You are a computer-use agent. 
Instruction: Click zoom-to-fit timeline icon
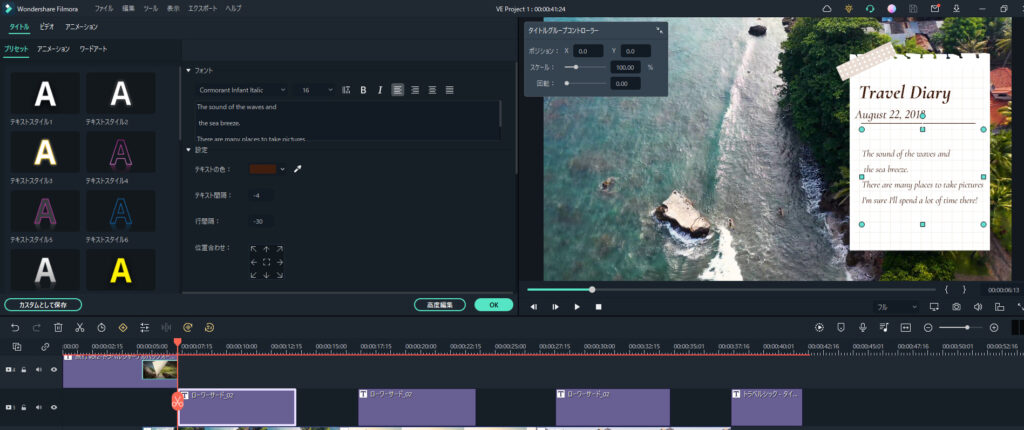tap(906, 327)
